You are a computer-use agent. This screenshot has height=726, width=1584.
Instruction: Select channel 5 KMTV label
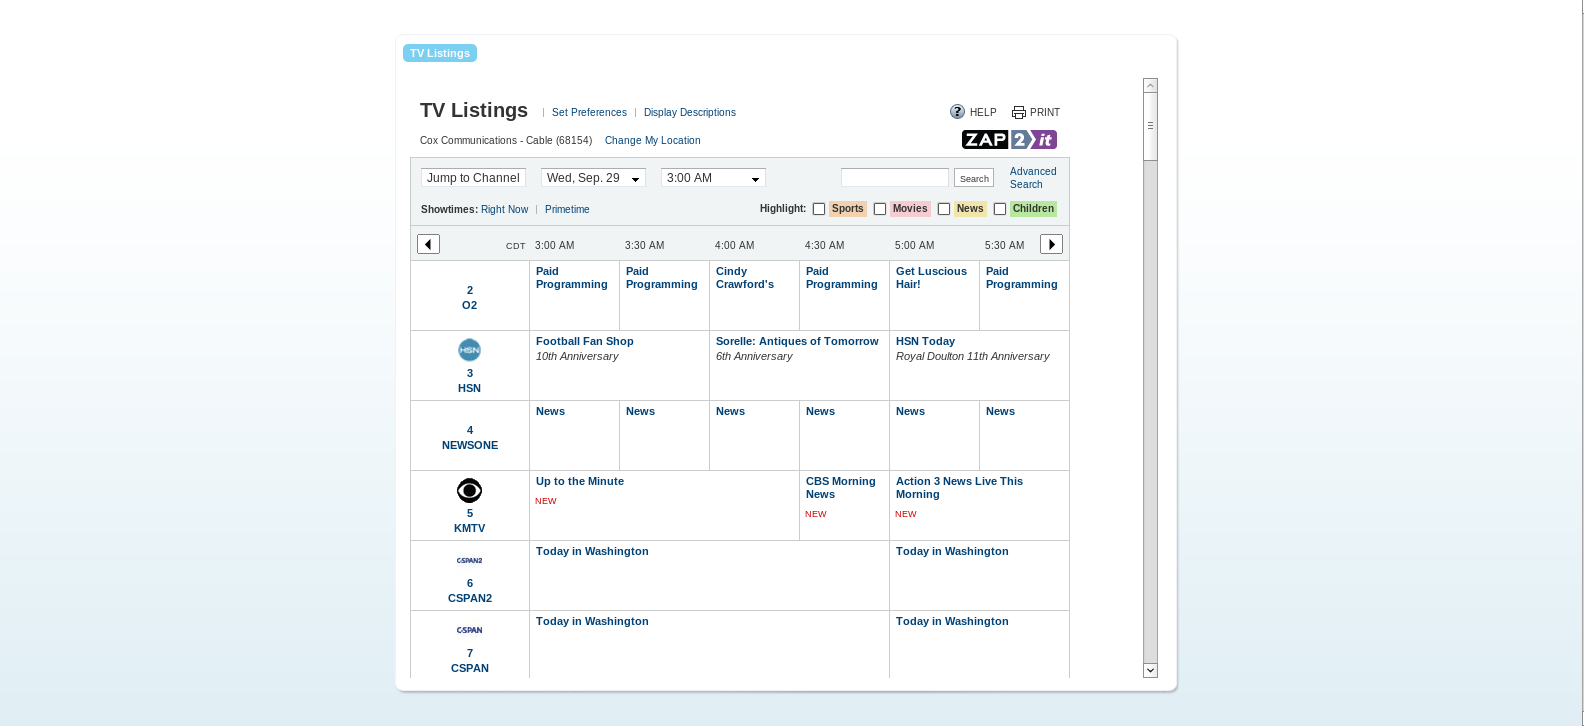pos(470,521)
